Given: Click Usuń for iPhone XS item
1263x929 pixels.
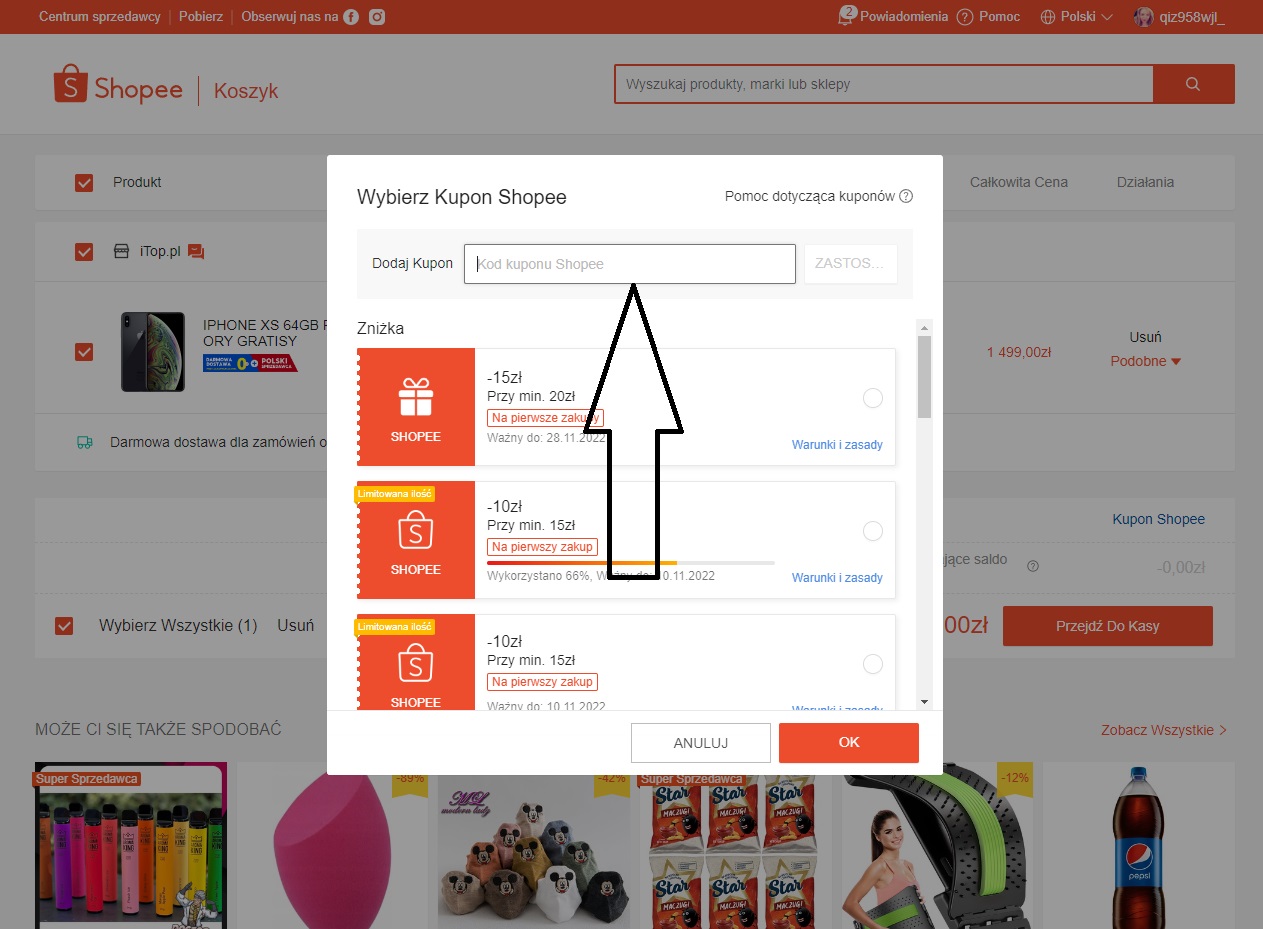Looking at the screenshot, I should pos(1145,338).
